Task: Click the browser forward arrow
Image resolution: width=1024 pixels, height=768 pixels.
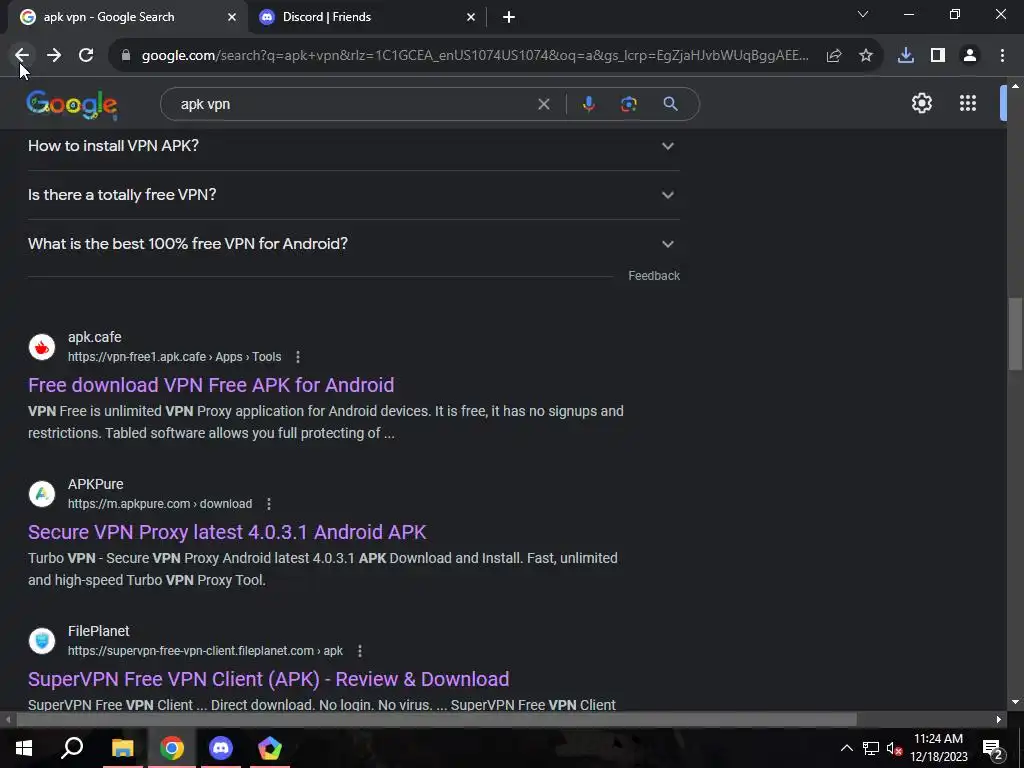Action: tap(54, 56)
